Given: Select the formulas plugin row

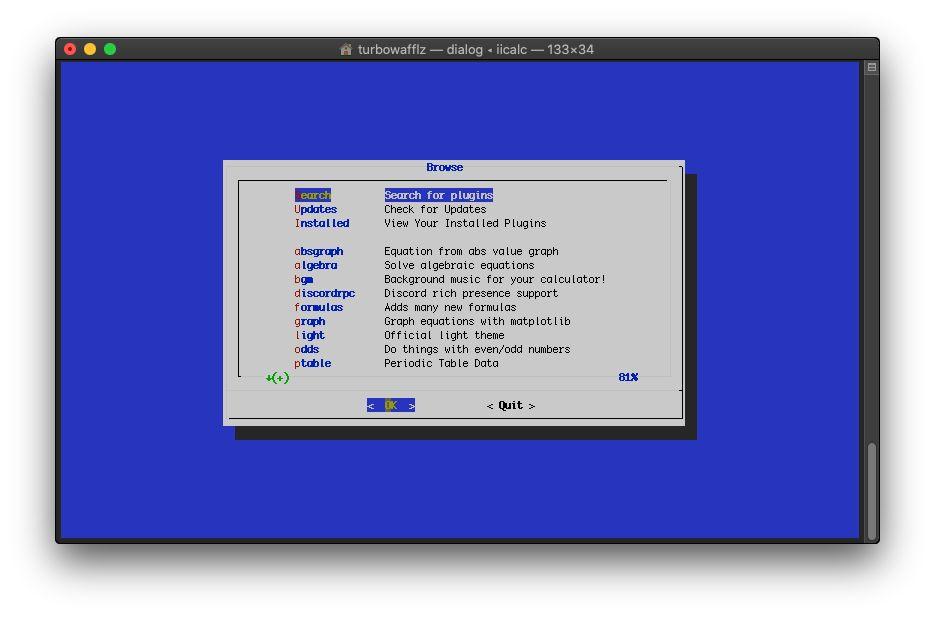Looking at the screenshot, I should [x=319, y=307].
